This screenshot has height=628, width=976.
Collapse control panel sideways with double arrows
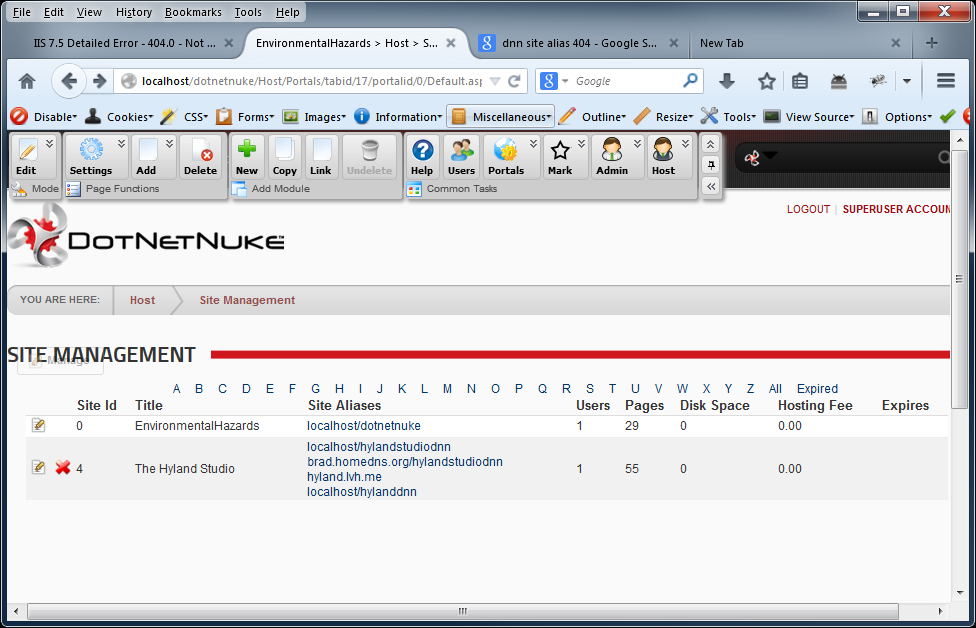711,186
